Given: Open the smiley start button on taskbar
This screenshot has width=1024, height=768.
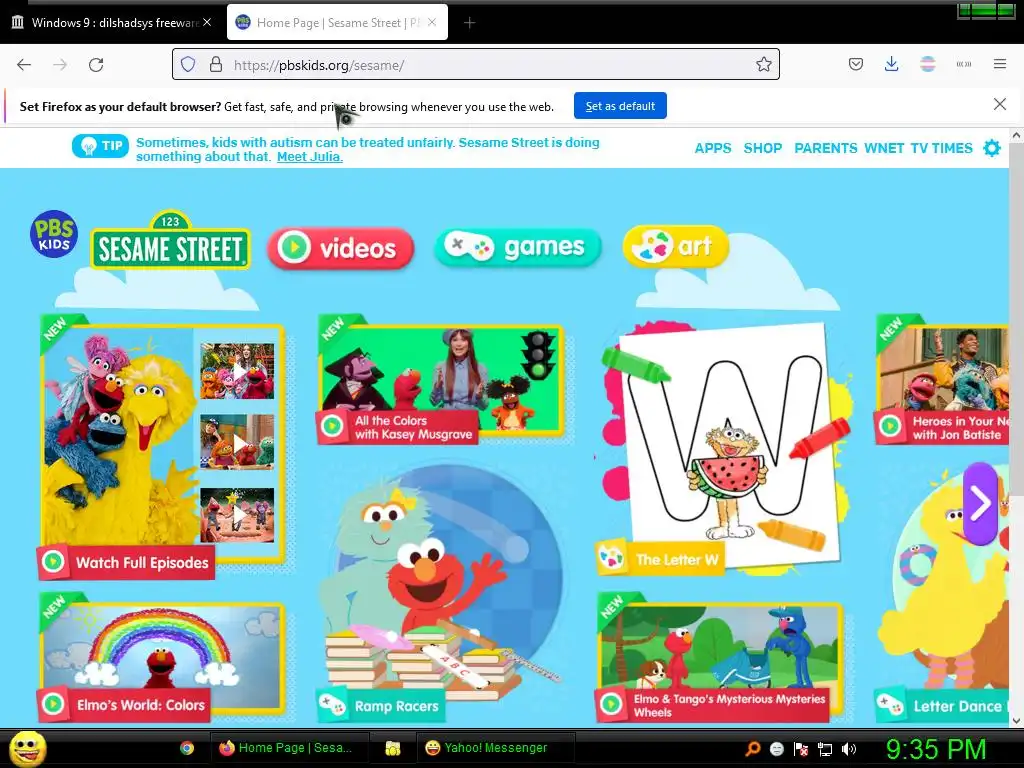Looking at the screenshot, I should coord(28,748).
